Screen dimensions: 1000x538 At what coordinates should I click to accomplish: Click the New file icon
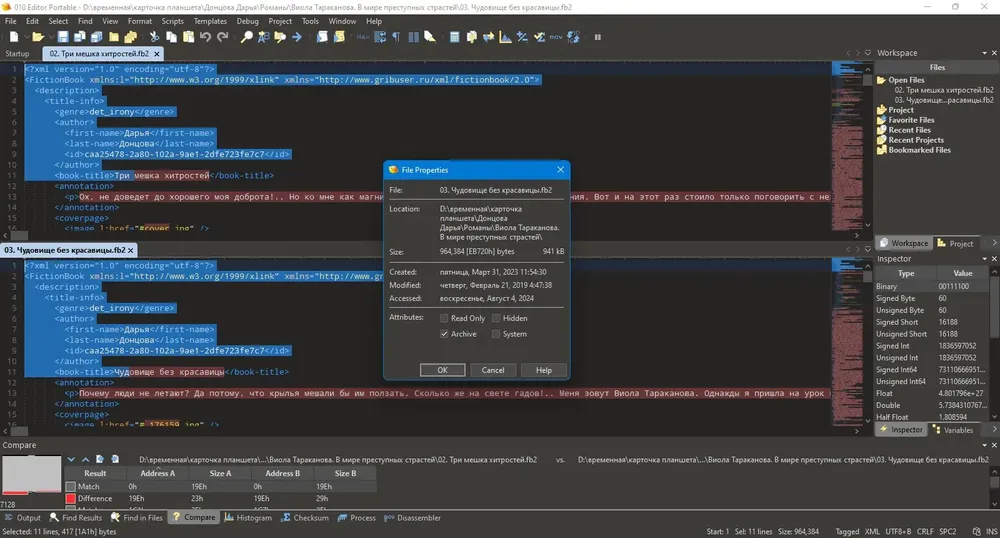click(x=14, y=37)
